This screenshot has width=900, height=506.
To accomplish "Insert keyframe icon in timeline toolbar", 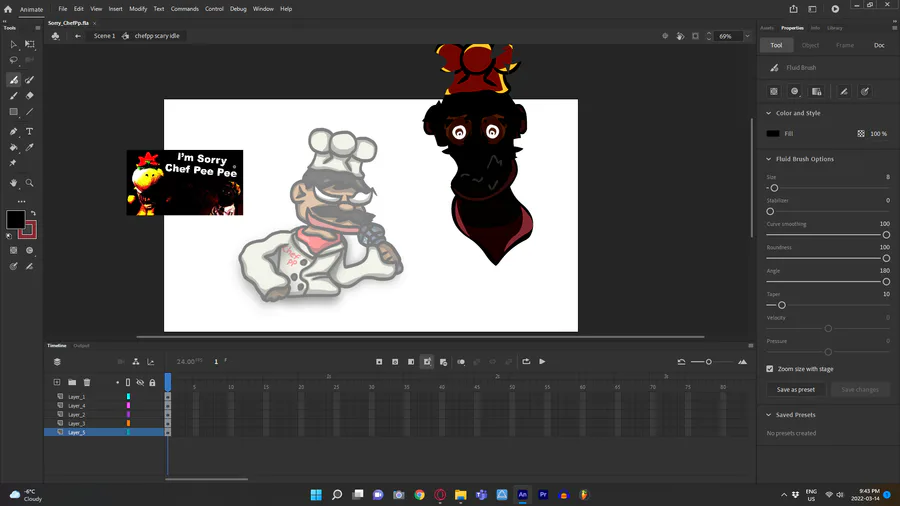I will click(379, 361).
